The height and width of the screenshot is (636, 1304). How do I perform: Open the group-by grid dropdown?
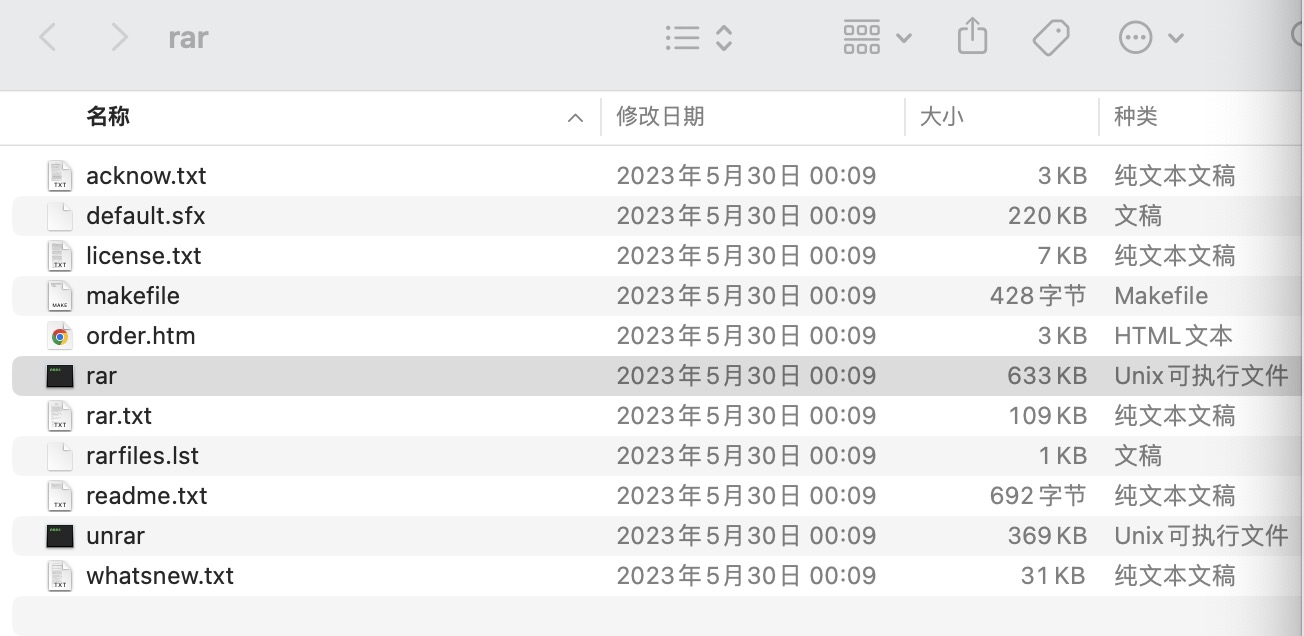click(x=877, y=38)
